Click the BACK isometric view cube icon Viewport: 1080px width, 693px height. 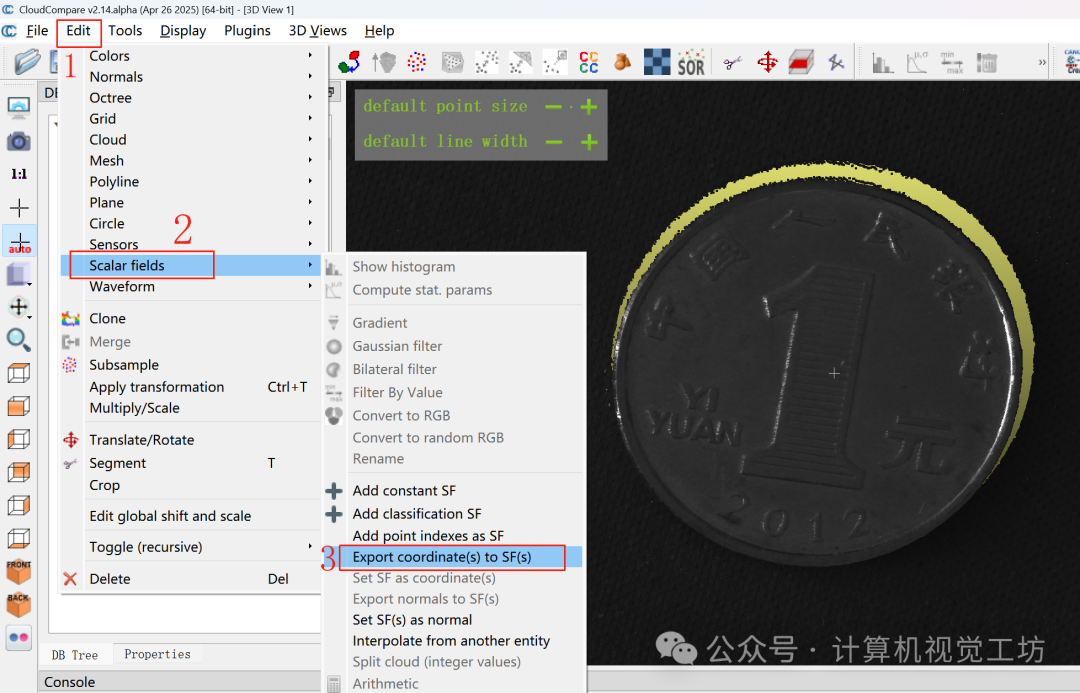pos(19,604)
